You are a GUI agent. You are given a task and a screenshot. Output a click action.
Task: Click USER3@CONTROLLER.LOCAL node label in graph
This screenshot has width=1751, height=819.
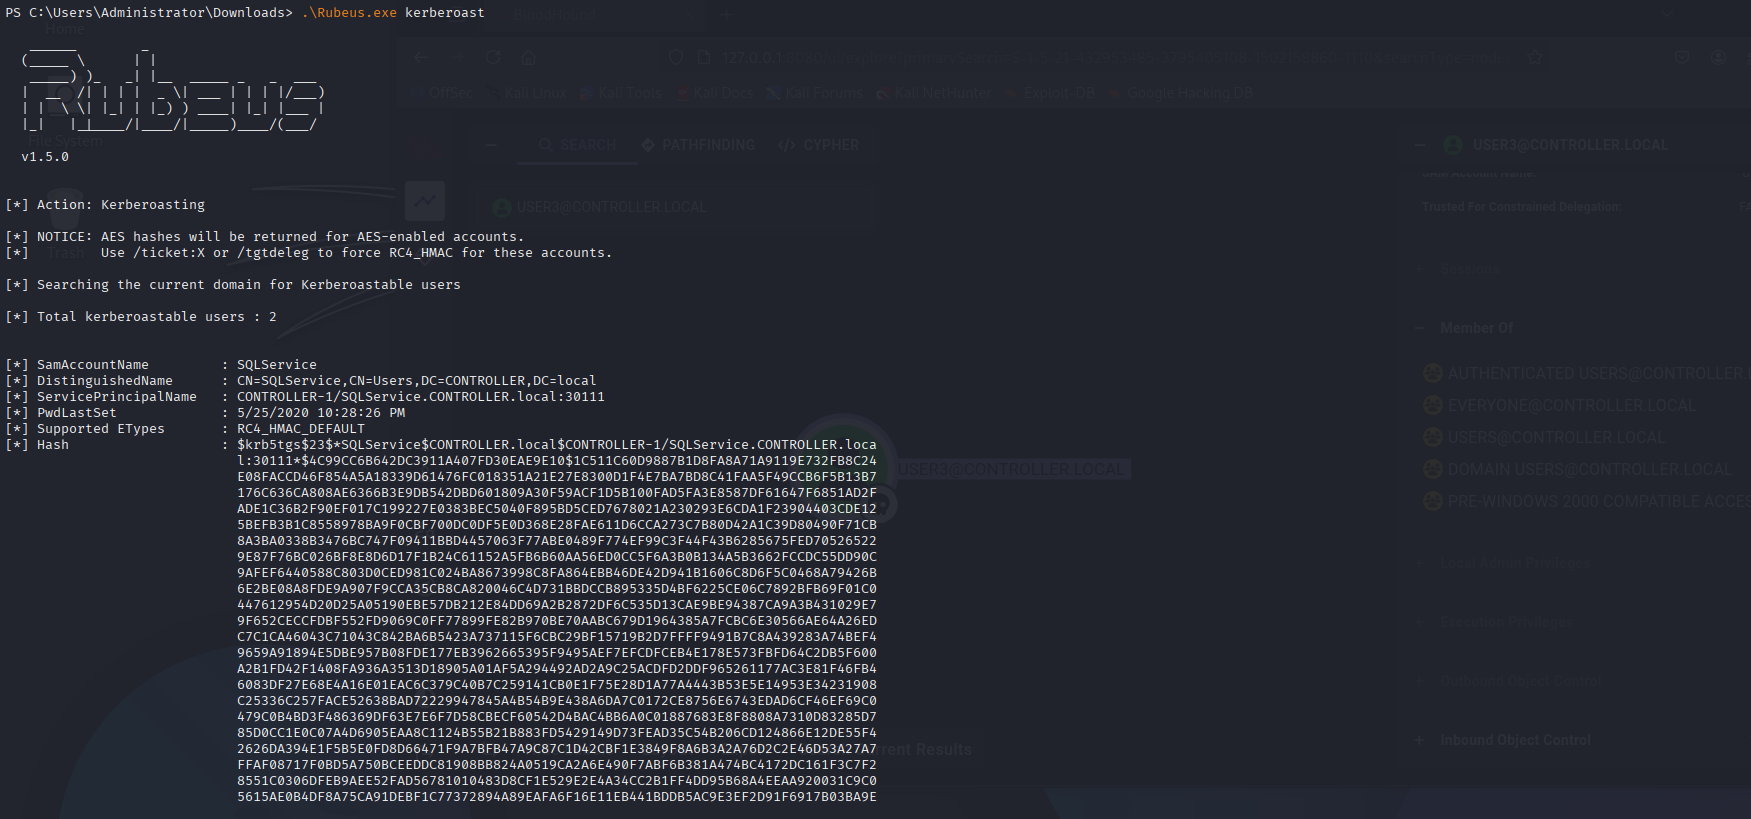[x=1012, y=469]
